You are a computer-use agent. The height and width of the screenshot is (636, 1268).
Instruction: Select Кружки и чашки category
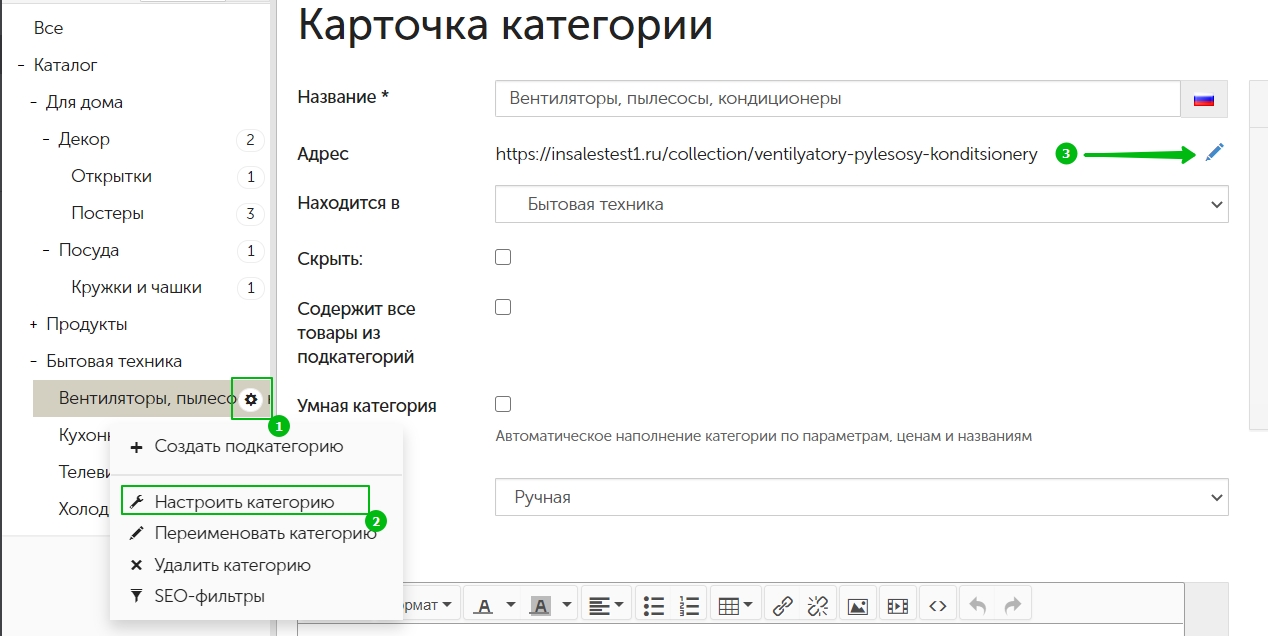[x=137, y=287]
